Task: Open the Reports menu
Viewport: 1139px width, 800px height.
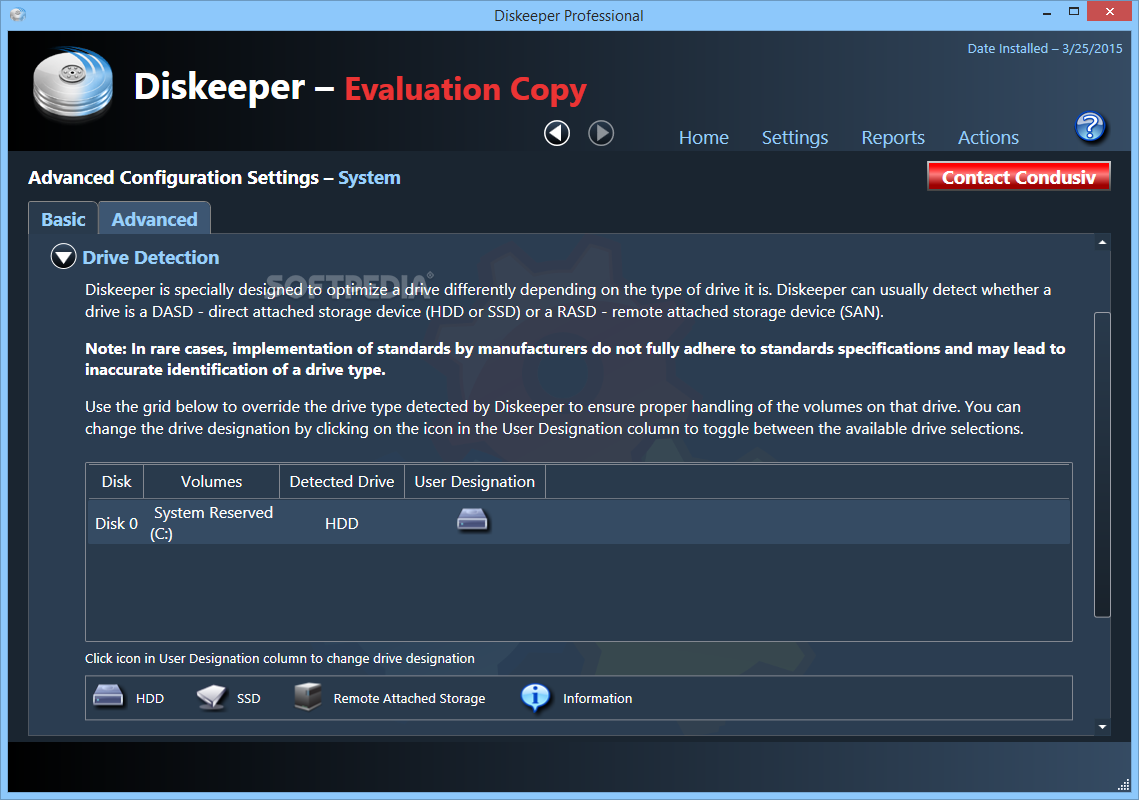Action: tap(893, 137)
